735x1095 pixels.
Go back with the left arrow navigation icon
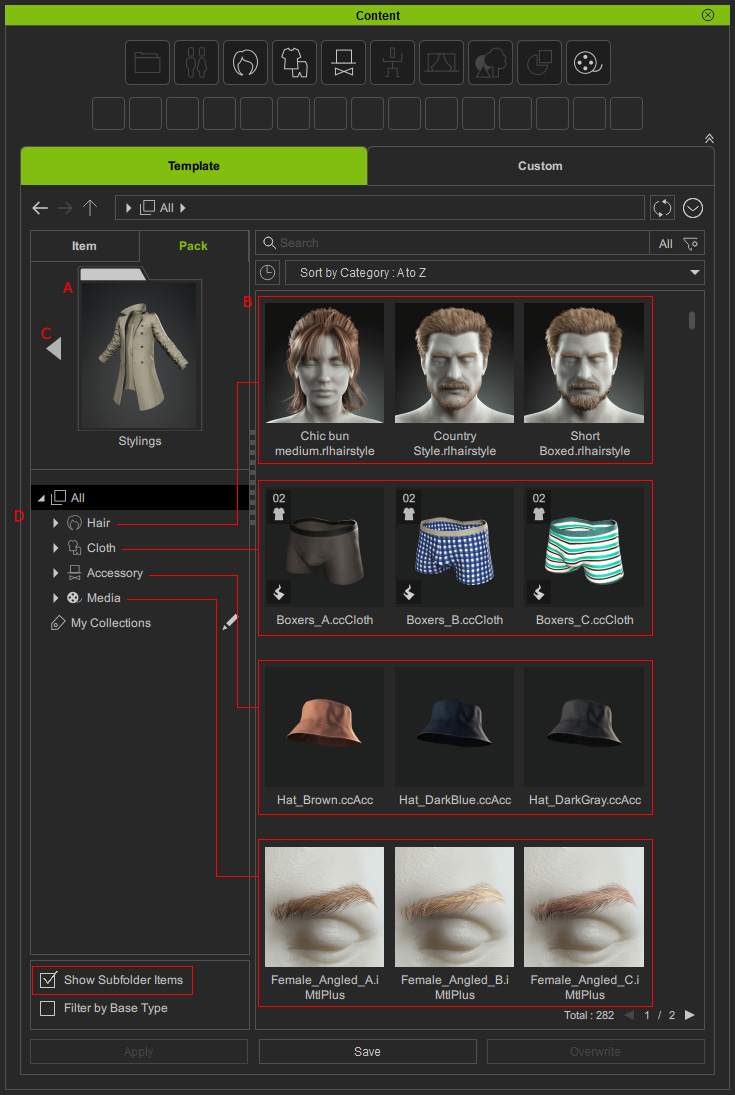click(x=40, y=208)
